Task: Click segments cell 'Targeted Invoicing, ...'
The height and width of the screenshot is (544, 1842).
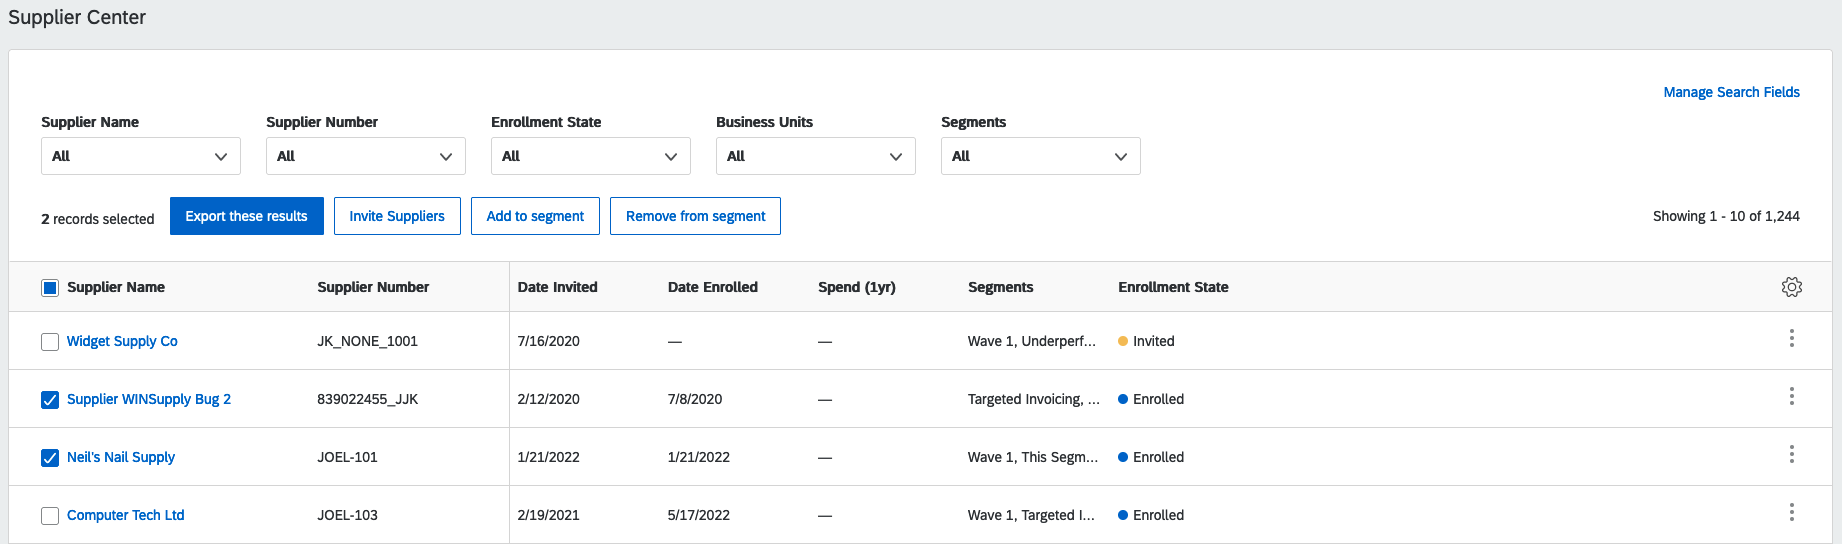Action: [1034, 399]
